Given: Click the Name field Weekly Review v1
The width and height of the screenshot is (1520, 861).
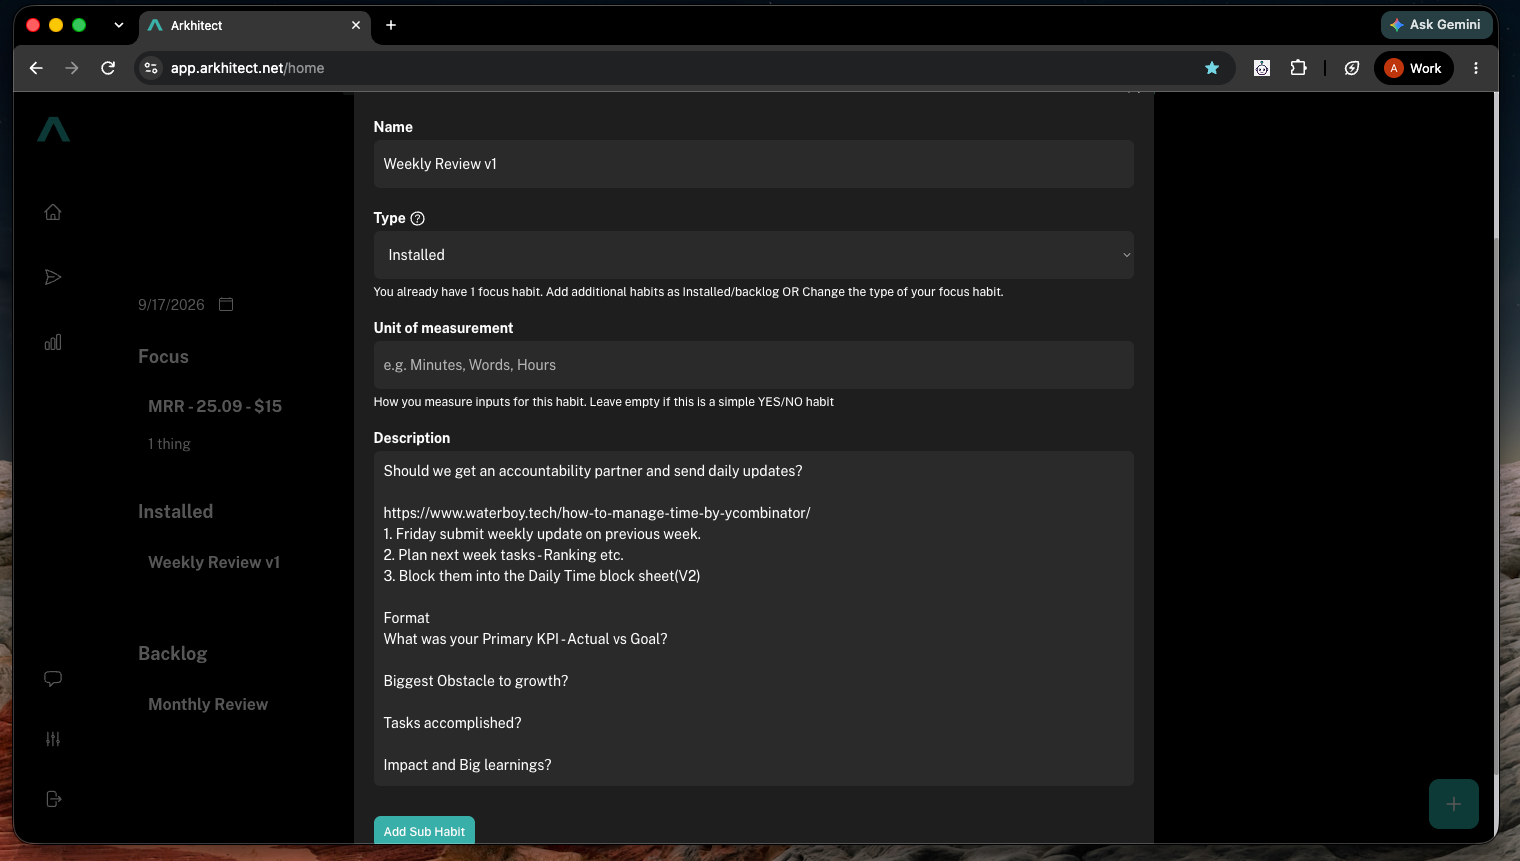Looking at the screenshot, I should point(753,164).
